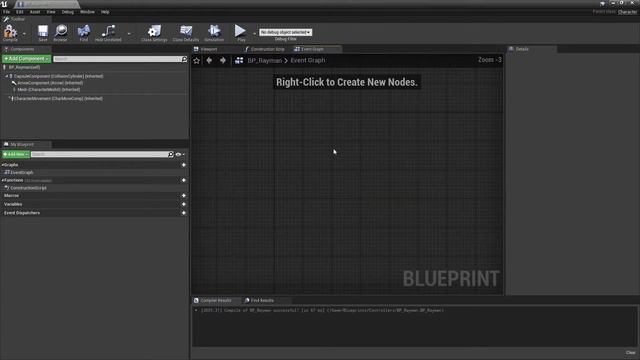Click the Components search magnifier icon

[184, 59]
